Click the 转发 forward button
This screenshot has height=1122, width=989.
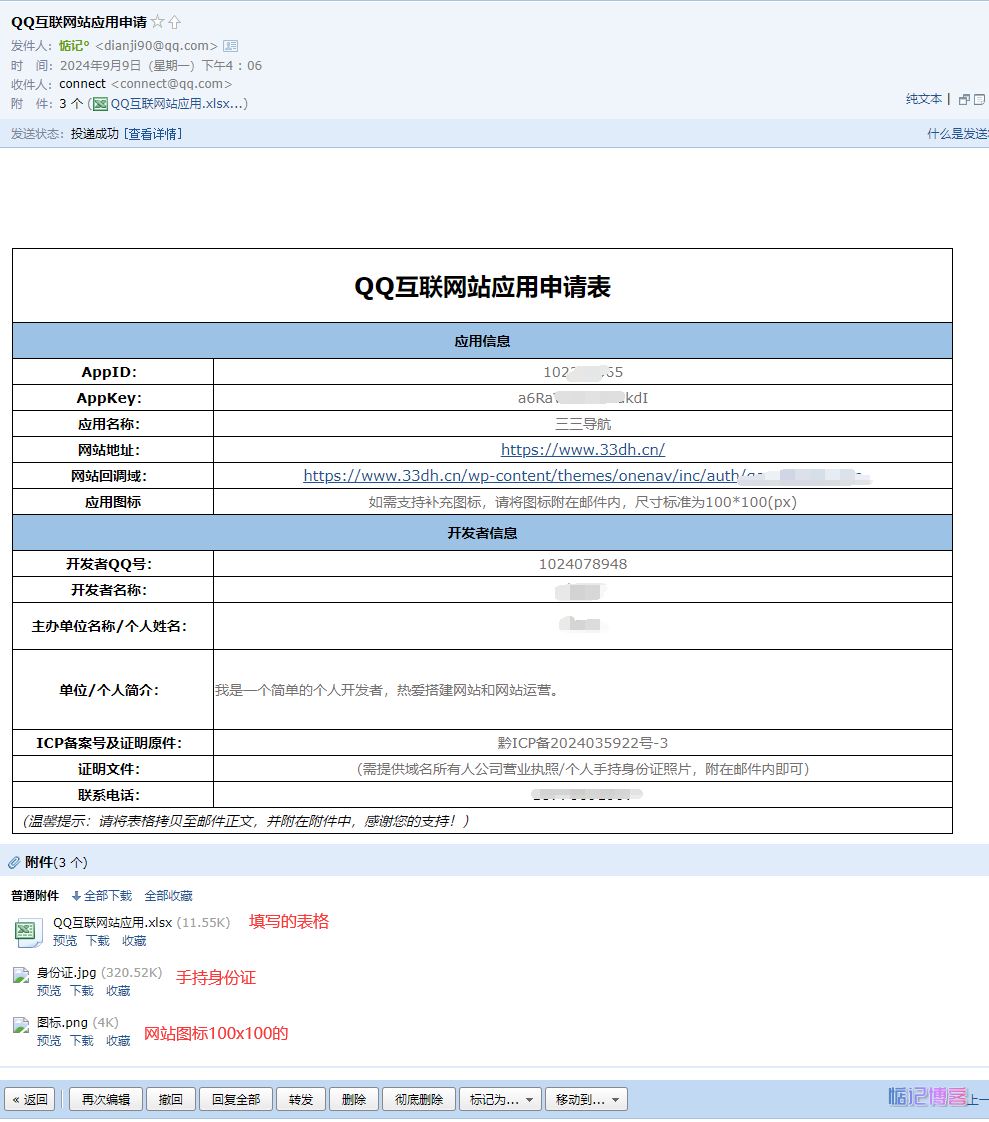301,1099
